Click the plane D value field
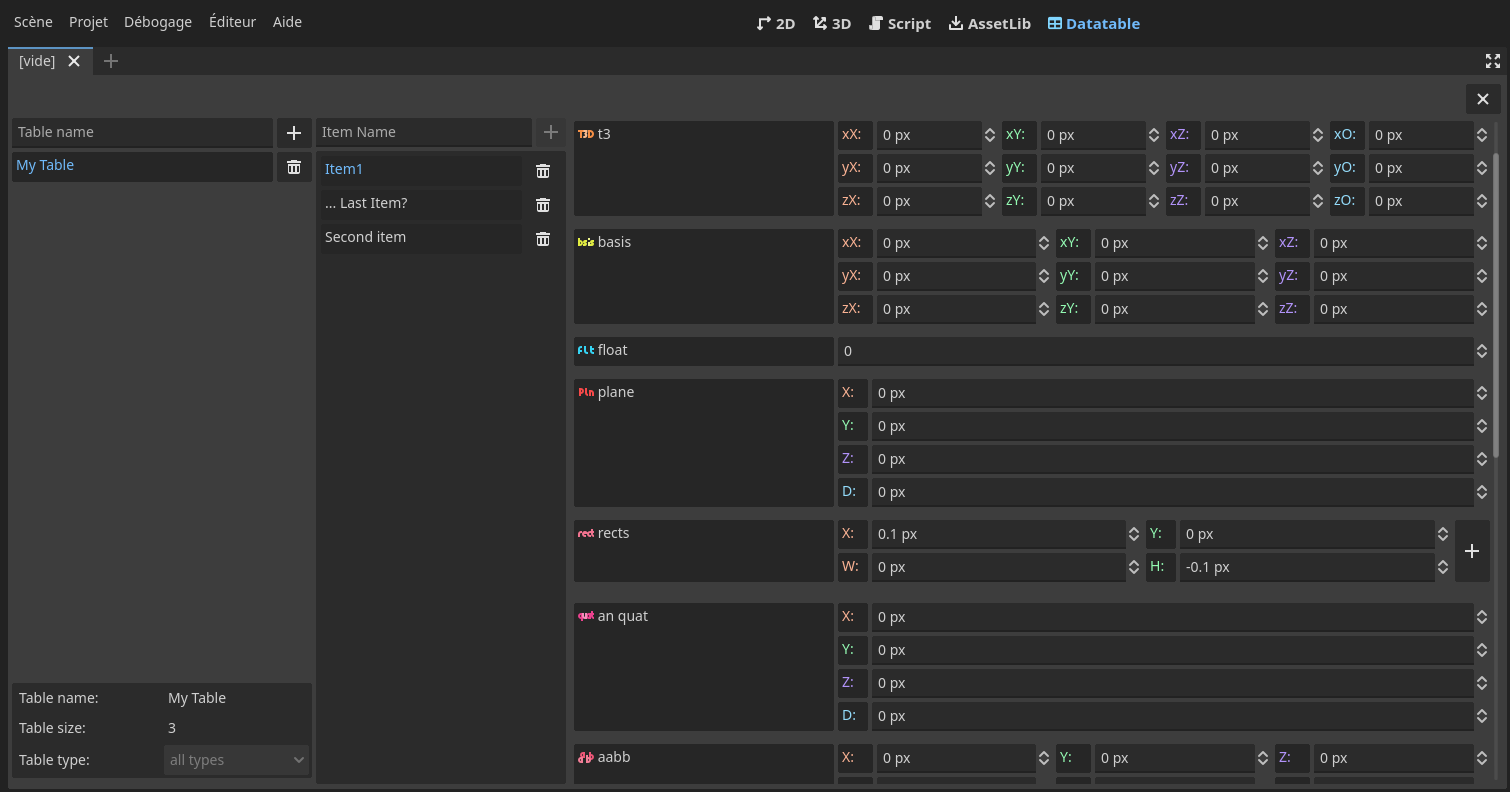The height and width of the screenshot is (792, 1510). pyautogui.click(x=1170, y=492)
